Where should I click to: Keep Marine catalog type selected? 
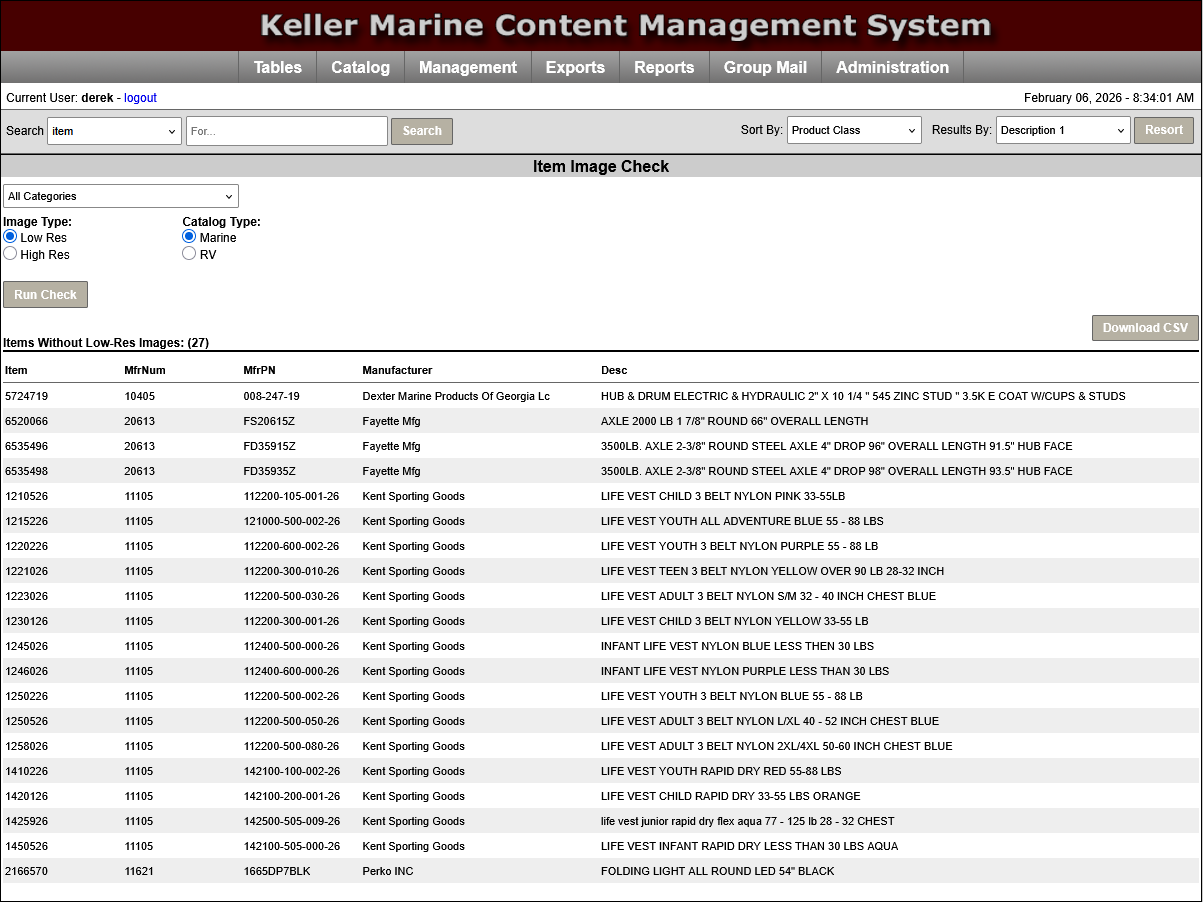click(189, 236)
